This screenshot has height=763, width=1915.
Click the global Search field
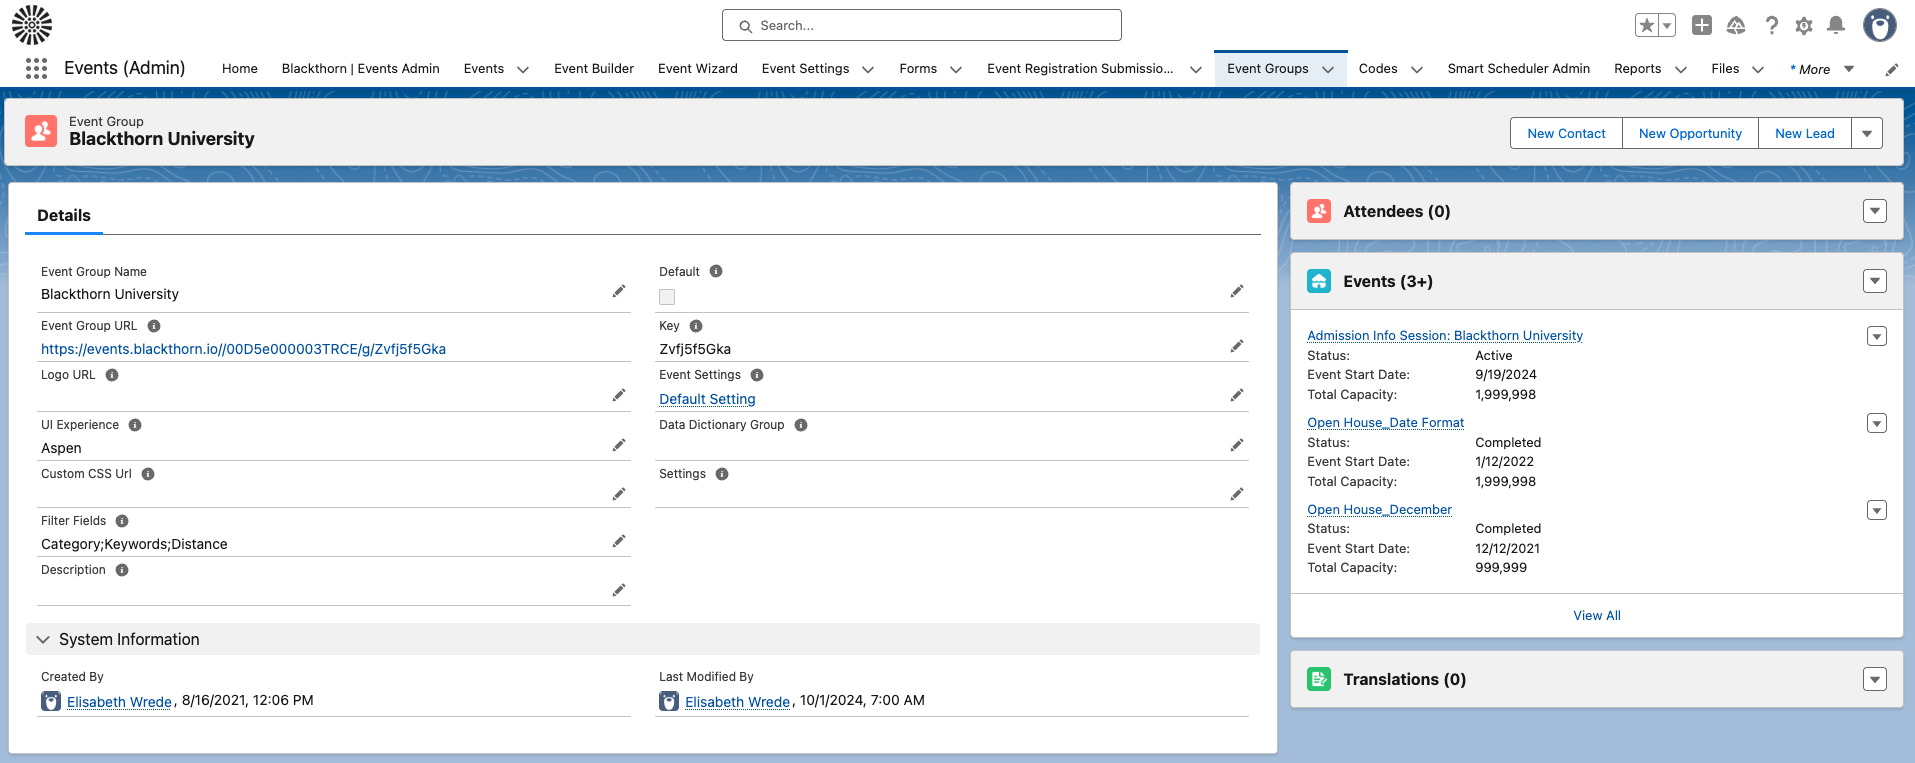pos(921,25)
